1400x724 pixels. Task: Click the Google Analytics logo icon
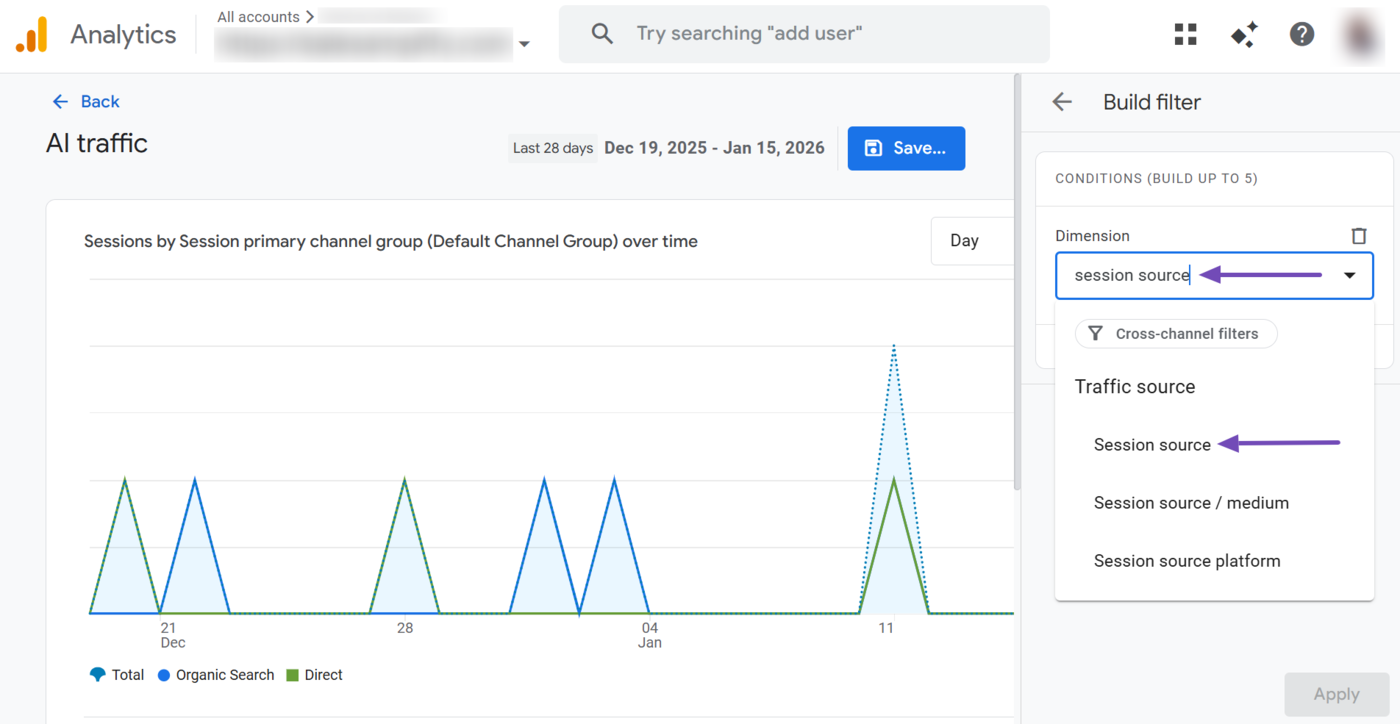31,35
